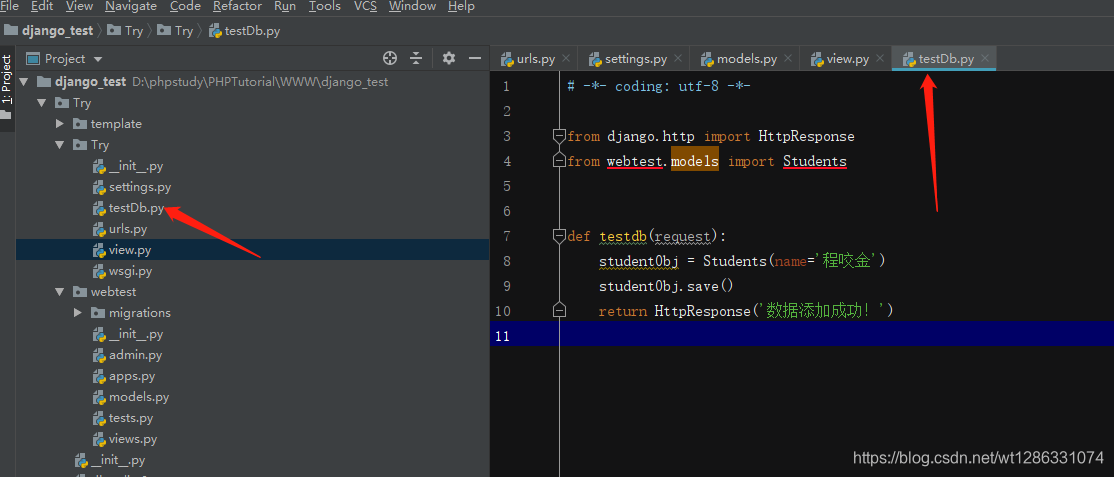
Task: Click the fold end marker at line 10
Action: pyautogui.click(x=559, y=311)
